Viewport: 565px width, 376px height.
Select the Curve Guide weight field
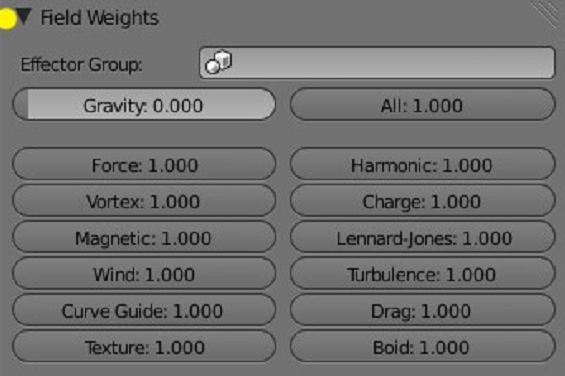click(144, 310)
